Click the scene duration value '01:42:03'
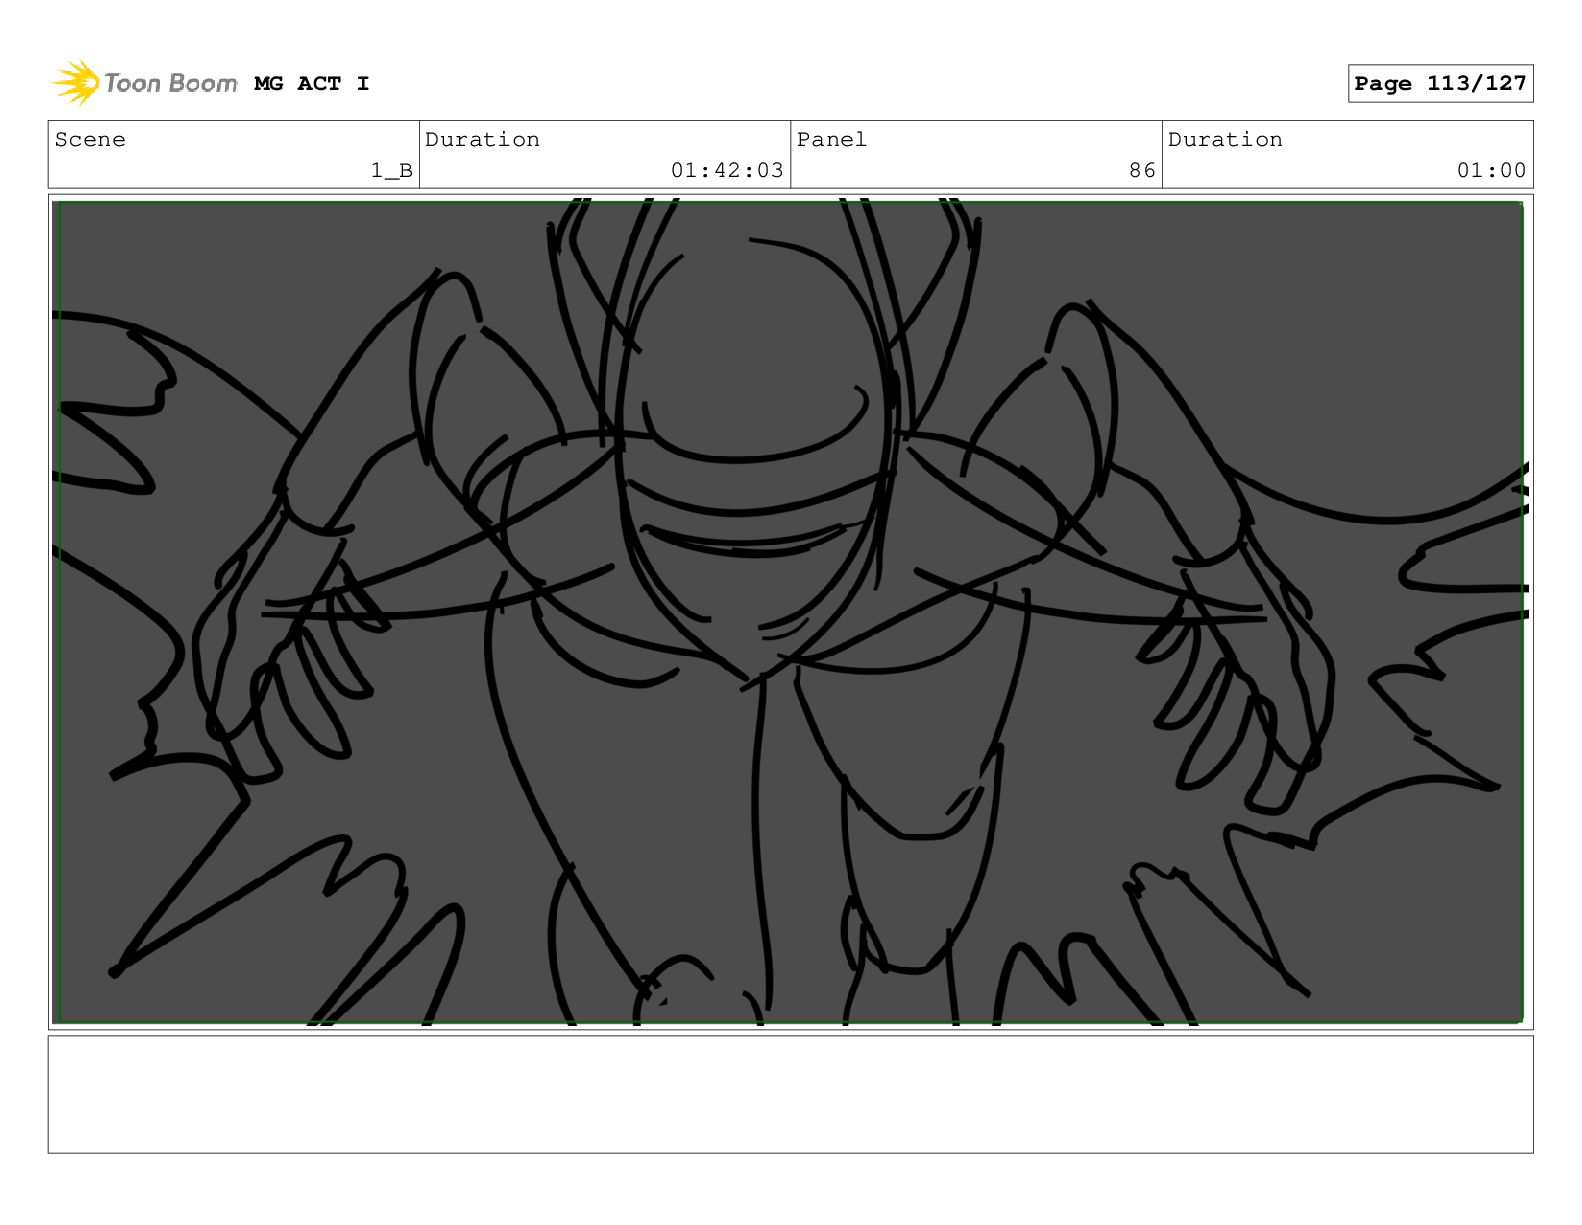This screenshot has width=1582, height=1225. tap(727, 171)
